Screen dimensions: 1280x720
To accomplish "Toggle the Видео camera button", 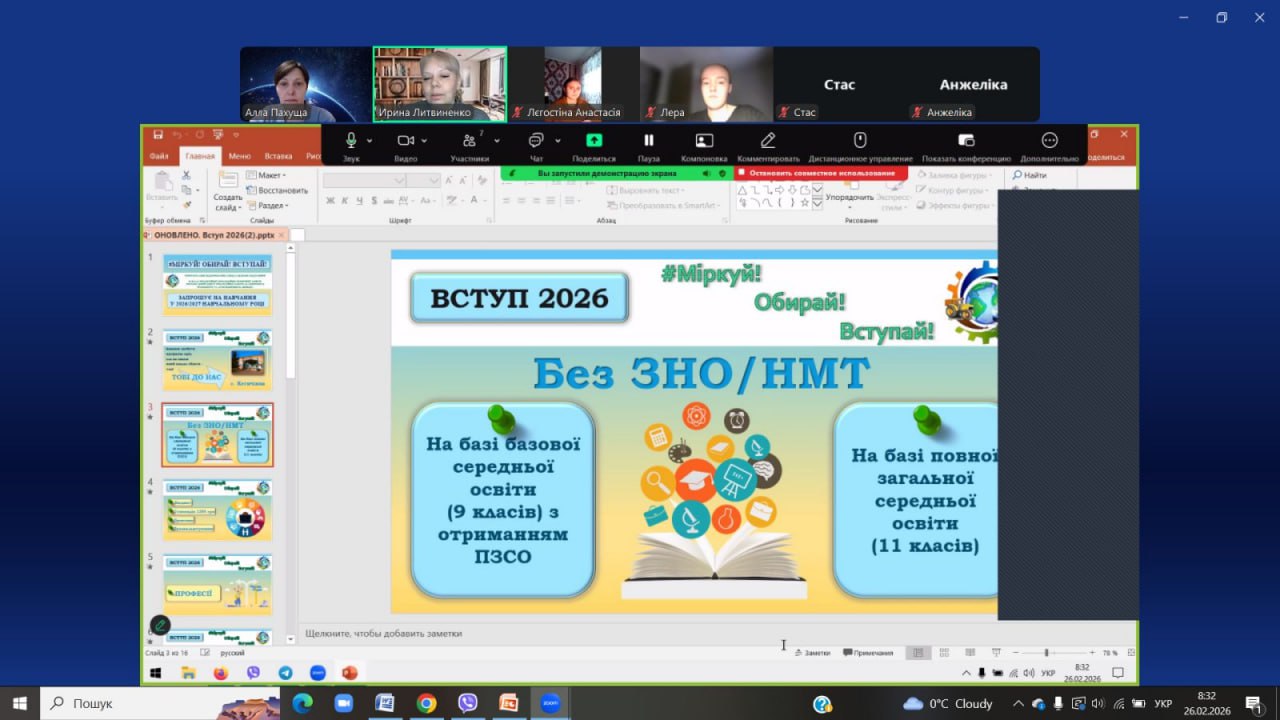I will 405,141.
